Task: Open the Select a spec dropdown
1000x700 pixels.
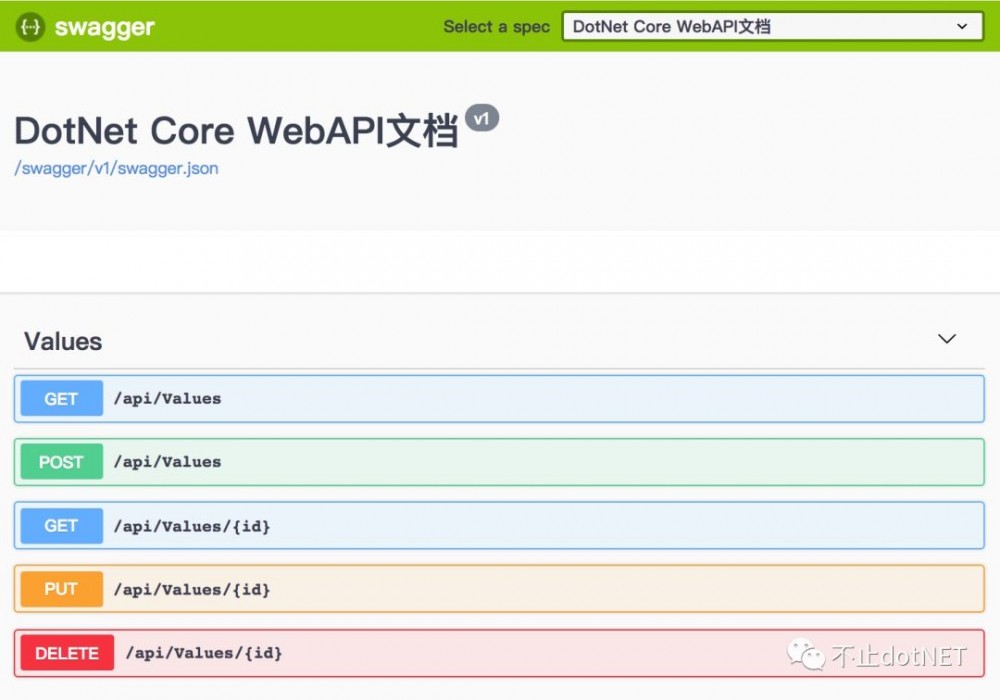Action: tap(770, 26)
